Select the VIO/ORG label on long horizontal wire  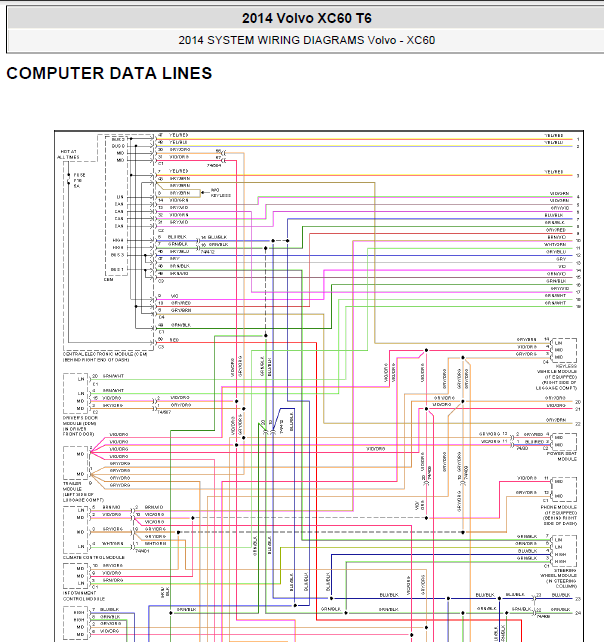click(376, 449)
